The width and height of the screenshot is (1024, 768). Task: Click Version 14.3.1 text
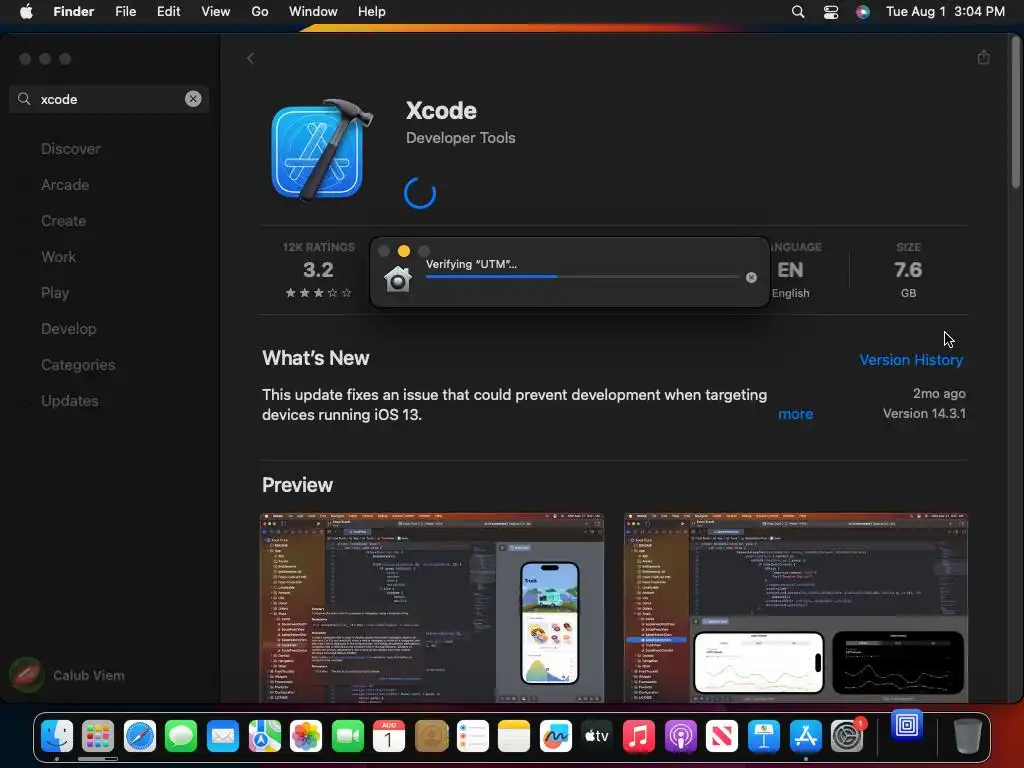[924, 413]
